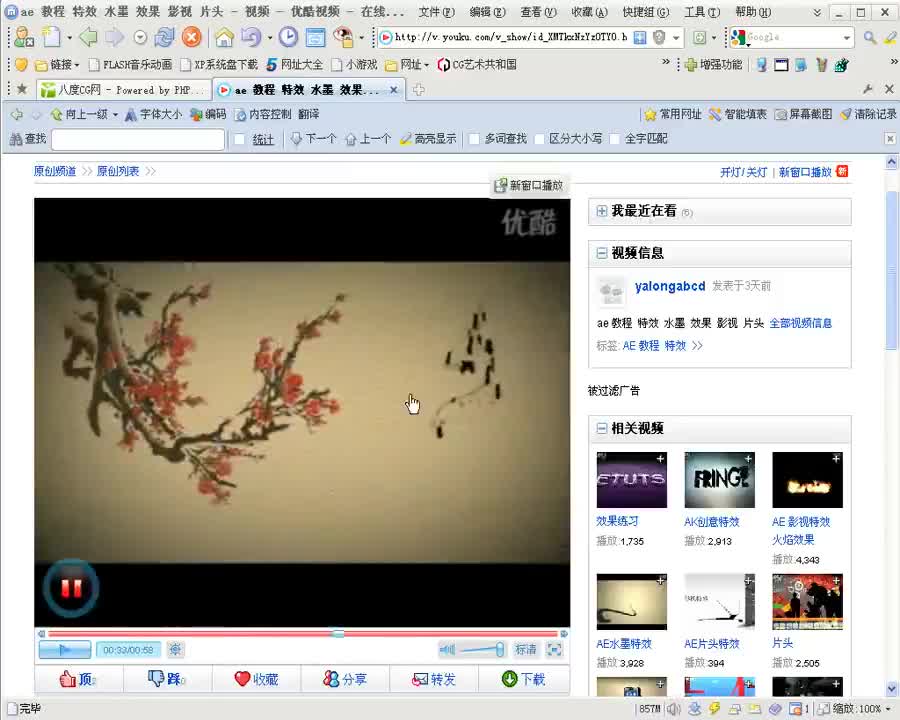
Task: Expand the 我最近在看 section
Action: pos(602,211)
